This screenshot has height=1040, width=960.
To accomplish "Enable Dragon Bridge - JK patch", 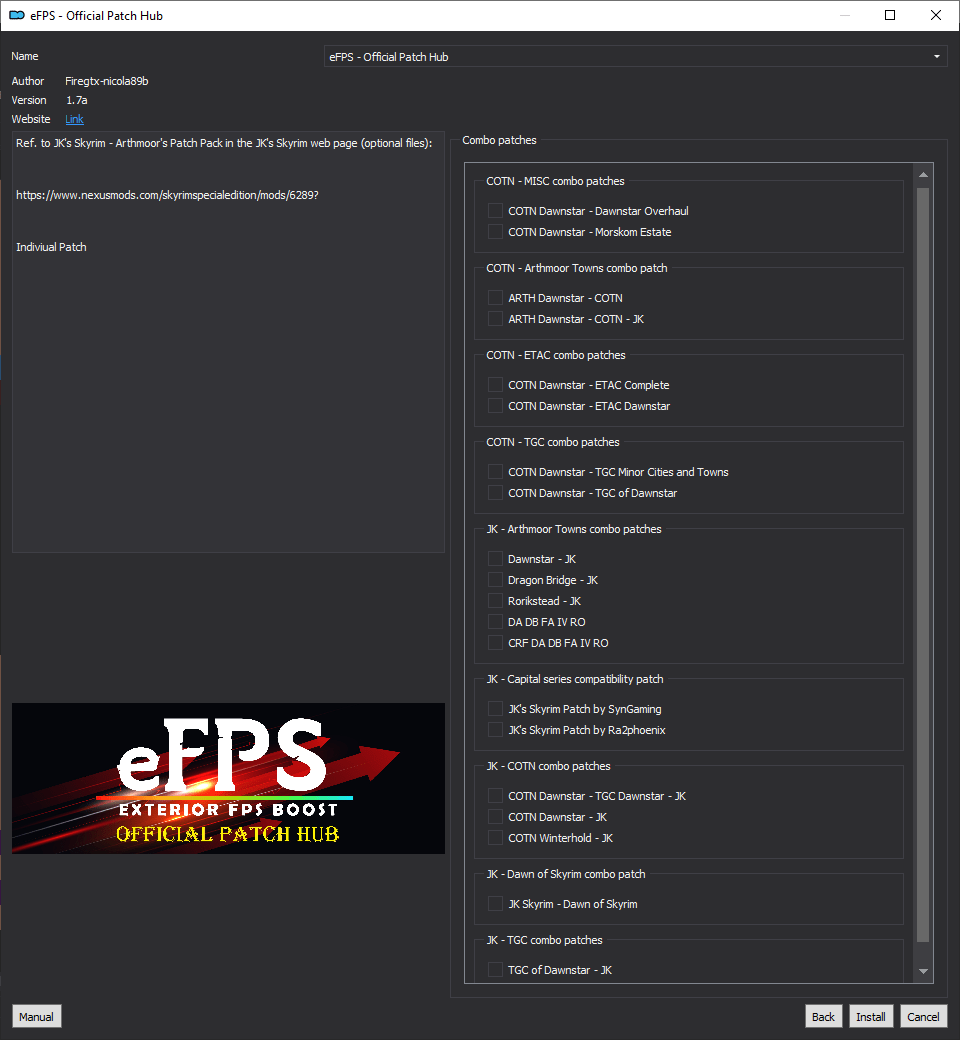I will (495, 580).
